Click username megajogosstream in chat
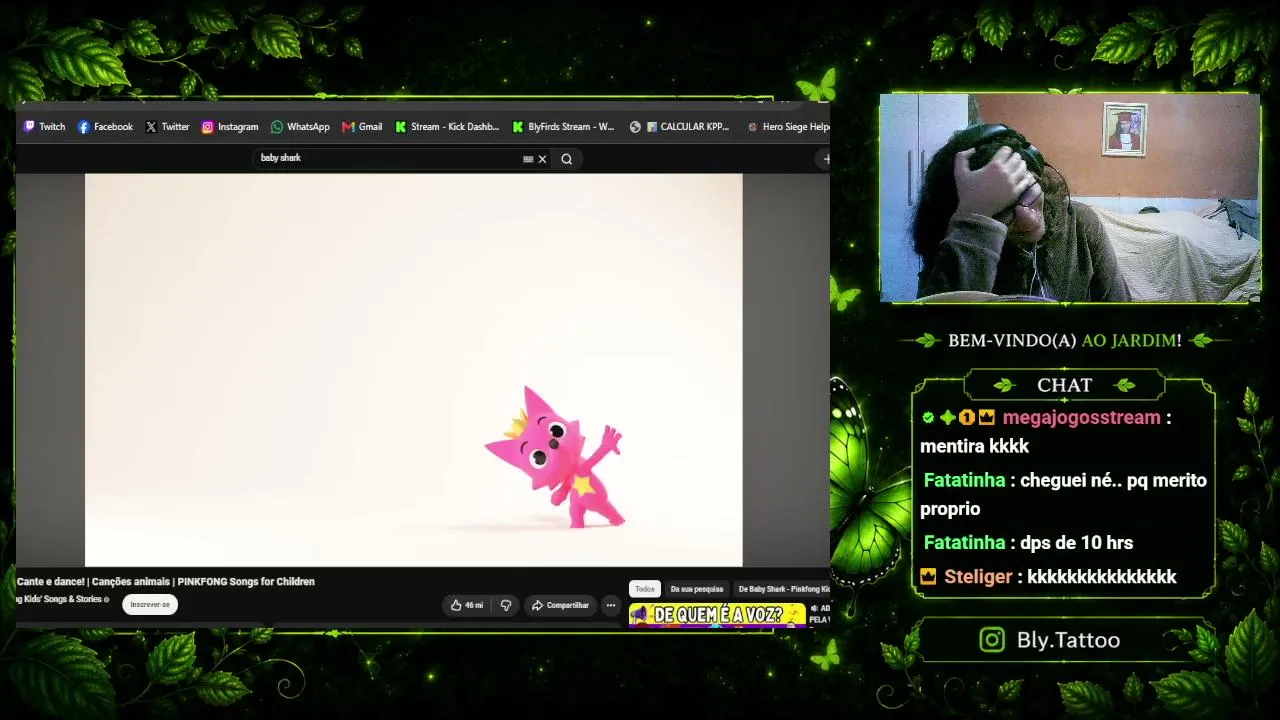 tap(1081, 417)
